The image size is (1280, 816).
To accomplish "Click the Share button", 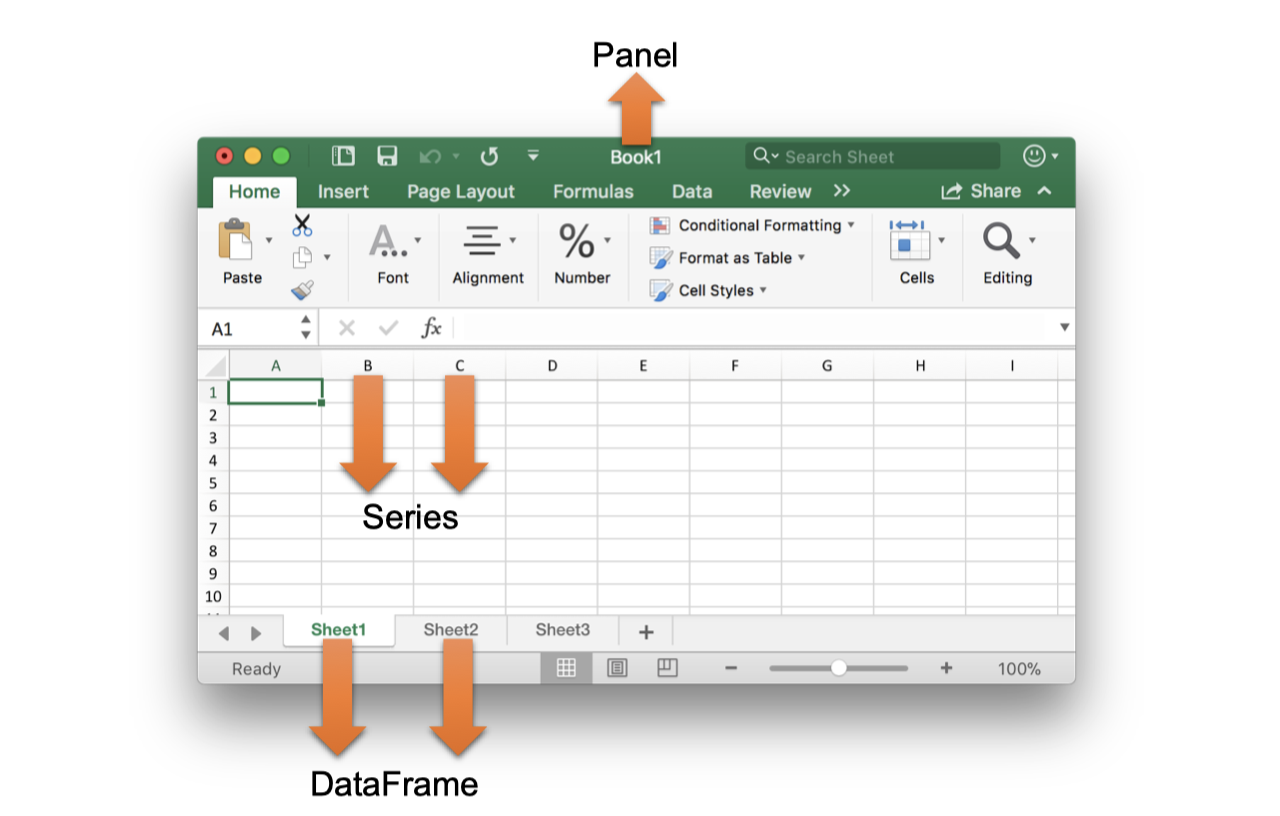I will (x=981, y=191).
